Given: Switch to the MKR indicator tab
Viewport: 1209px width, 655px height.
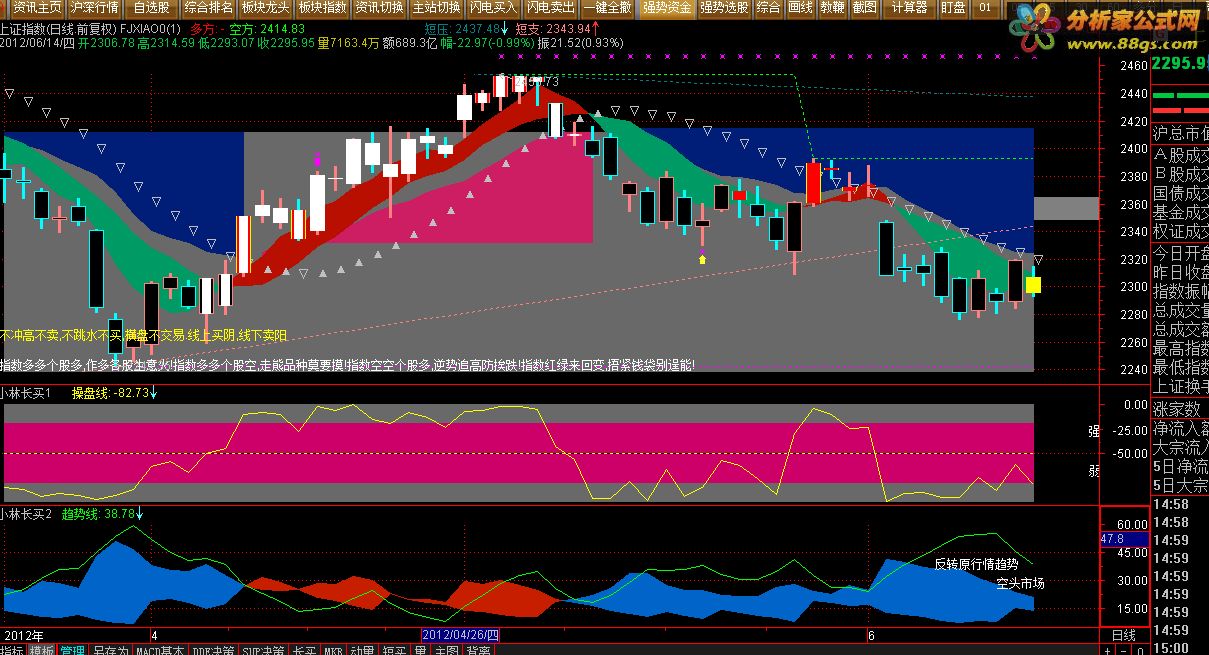Looking at the screenshot, I should [333, 650].
